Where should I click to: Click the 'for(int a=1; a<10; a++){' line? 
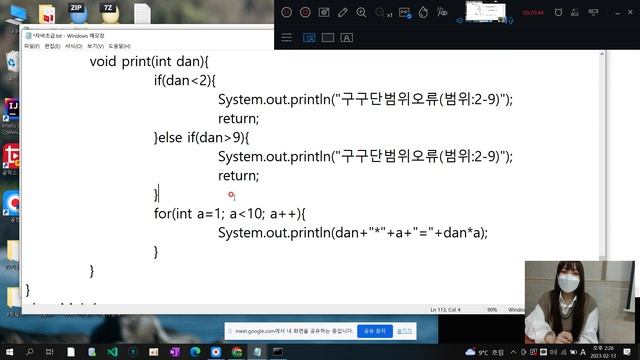coord(229,213)
